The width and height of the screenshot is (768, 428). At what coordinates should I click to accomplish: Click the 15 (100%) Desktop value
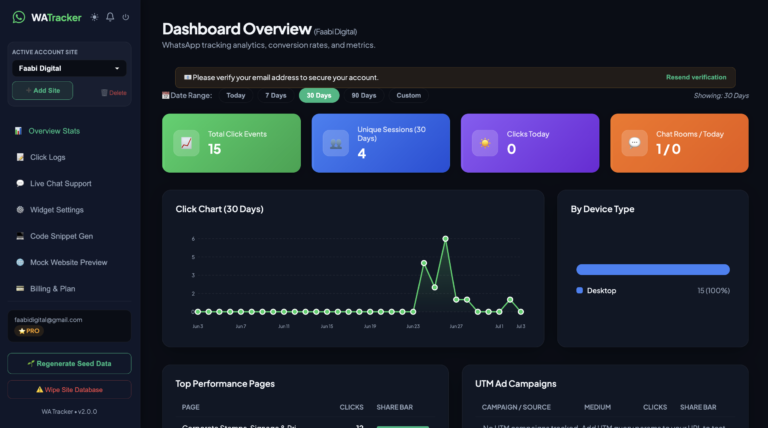tap(714, 290)
